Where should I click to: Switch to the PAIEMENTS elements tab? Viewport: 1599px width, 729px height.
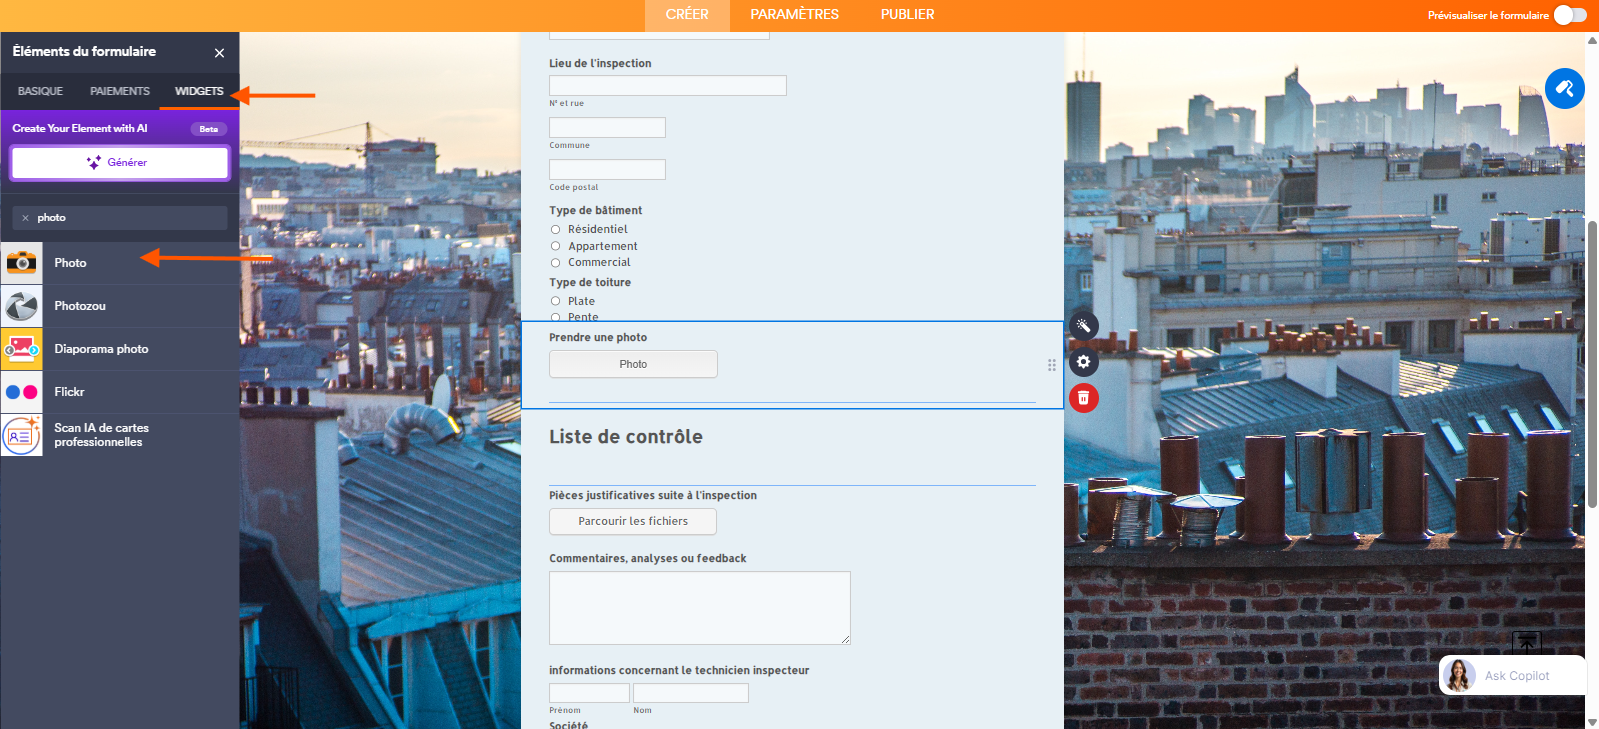point(120,91)
